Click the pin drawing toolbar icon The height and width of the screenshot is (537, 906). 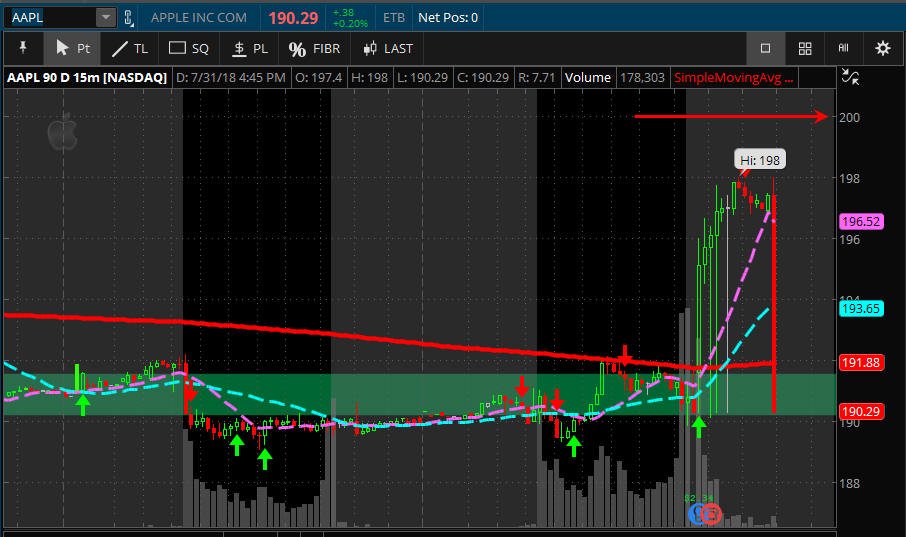click(23, 48)
